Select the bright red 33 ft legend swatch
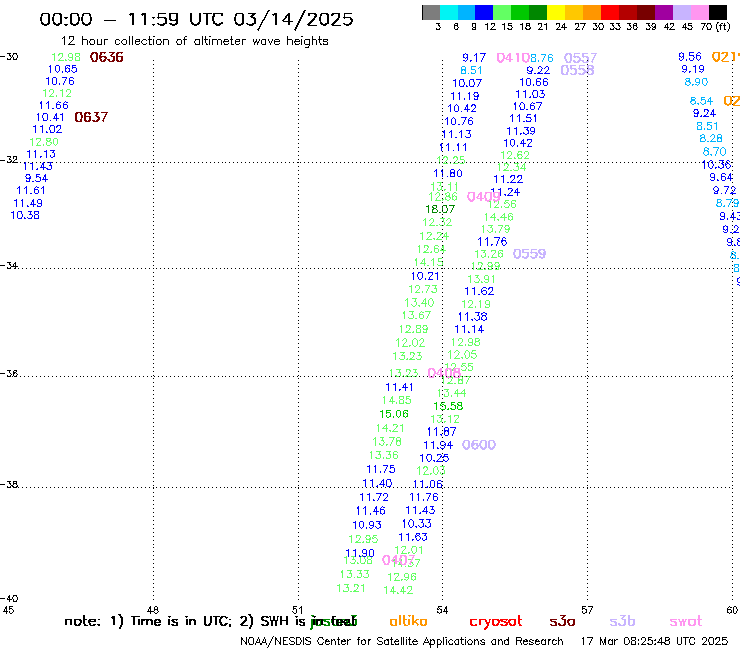 (x=610, y=12)
